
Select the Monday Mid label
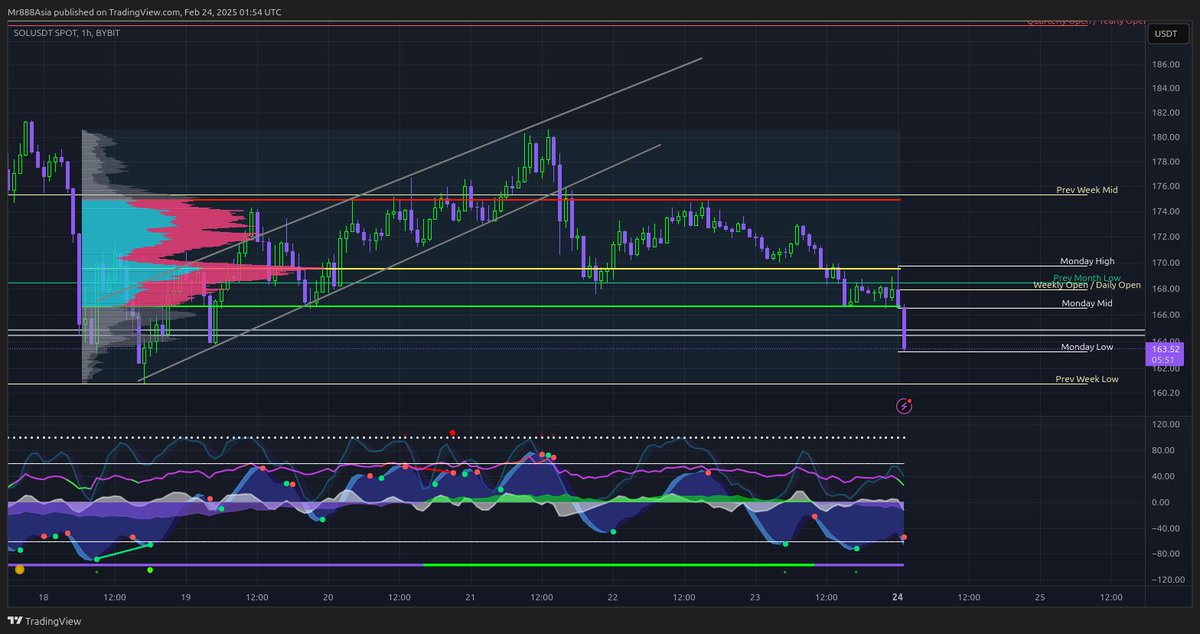[1087, 303]
